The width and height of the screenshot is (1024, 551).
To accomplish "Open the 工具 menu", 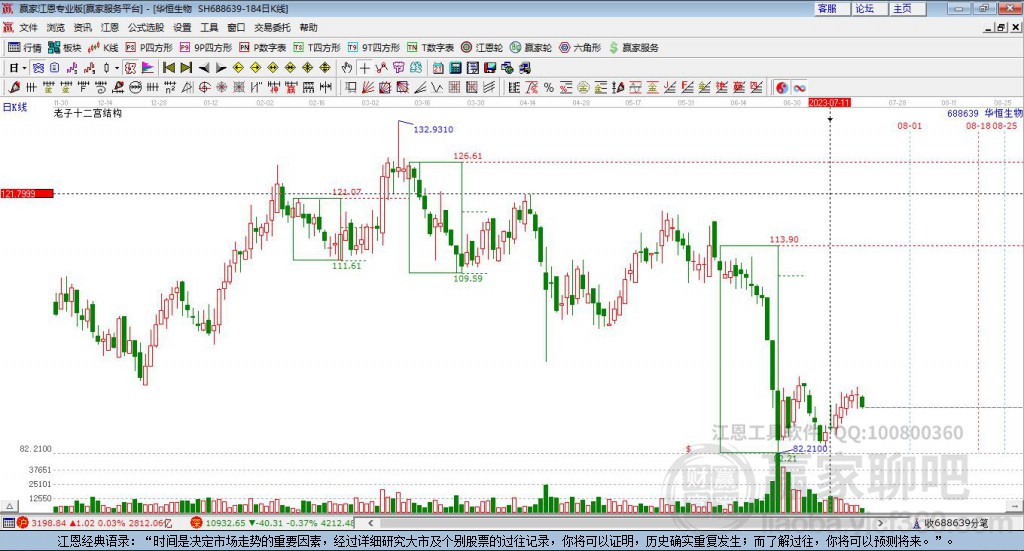I will 209,27.
